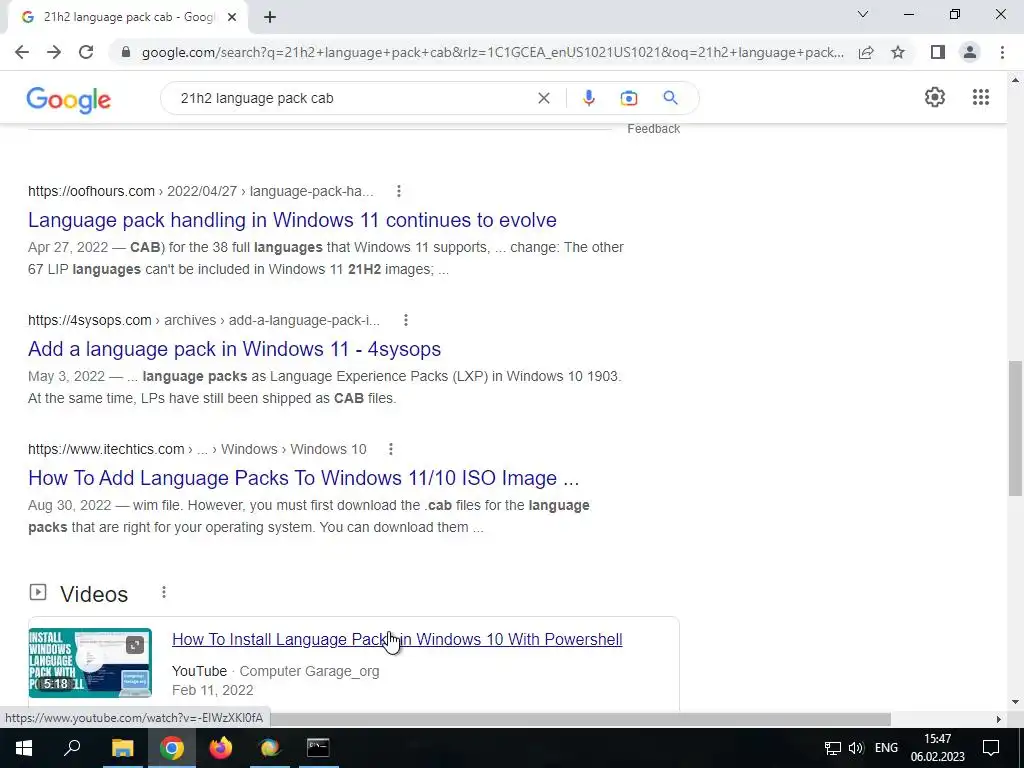The image size is (1024, 768).
Task: Open more options beside Videos heading
Action: pyautogui.click(x=164, y=592)
